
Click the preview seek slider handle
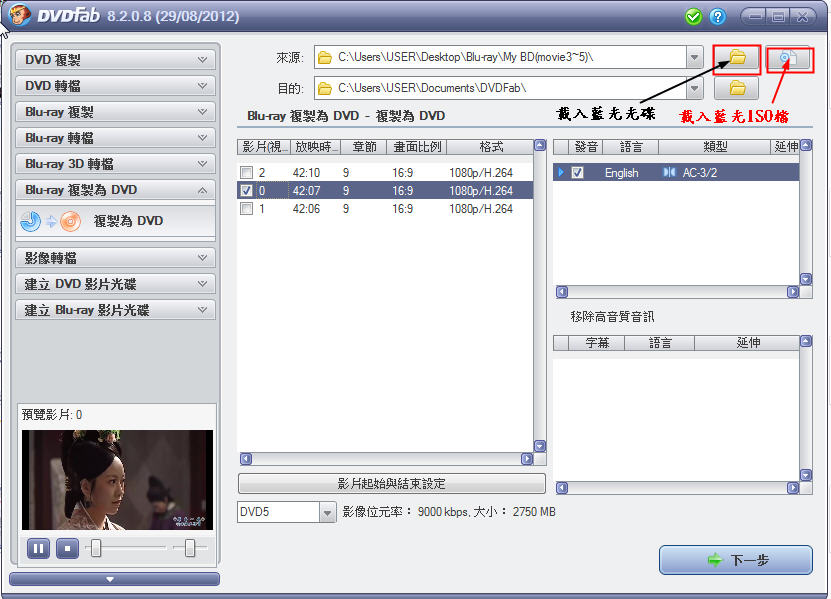click(96, 547)
